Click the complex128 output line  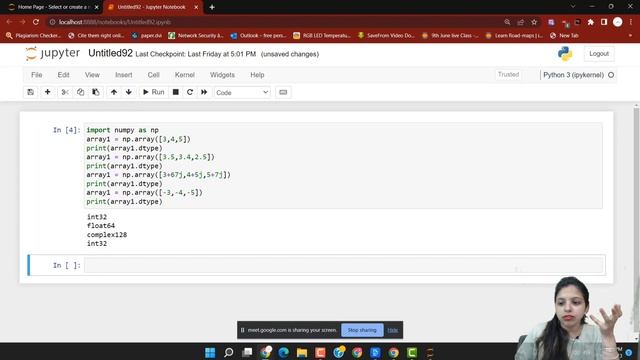107,235
